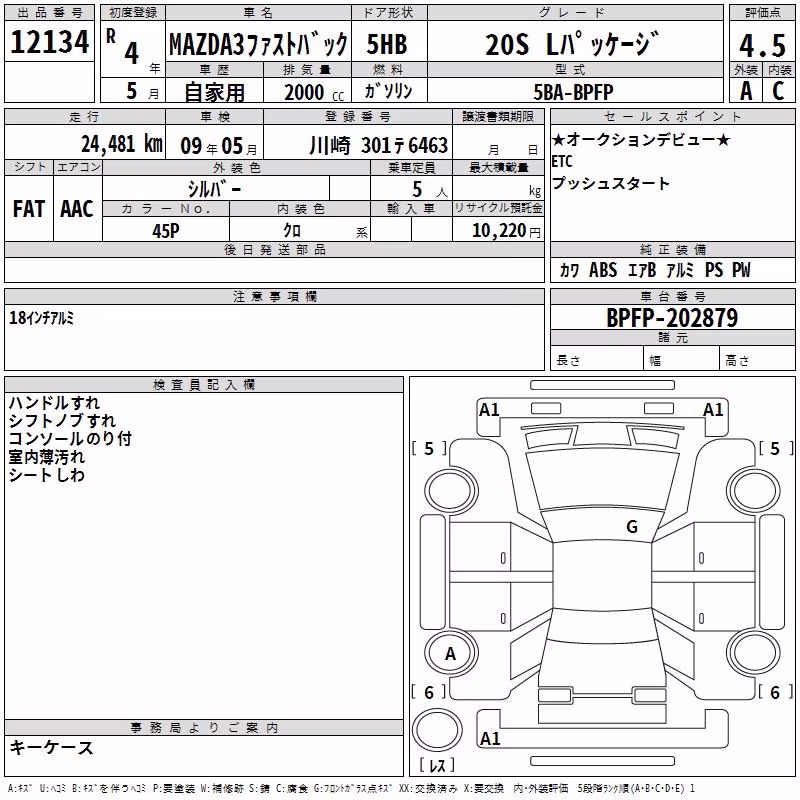Select the interior color クロ
This screenshot has height=800, width=800.
tap(292, 231)
